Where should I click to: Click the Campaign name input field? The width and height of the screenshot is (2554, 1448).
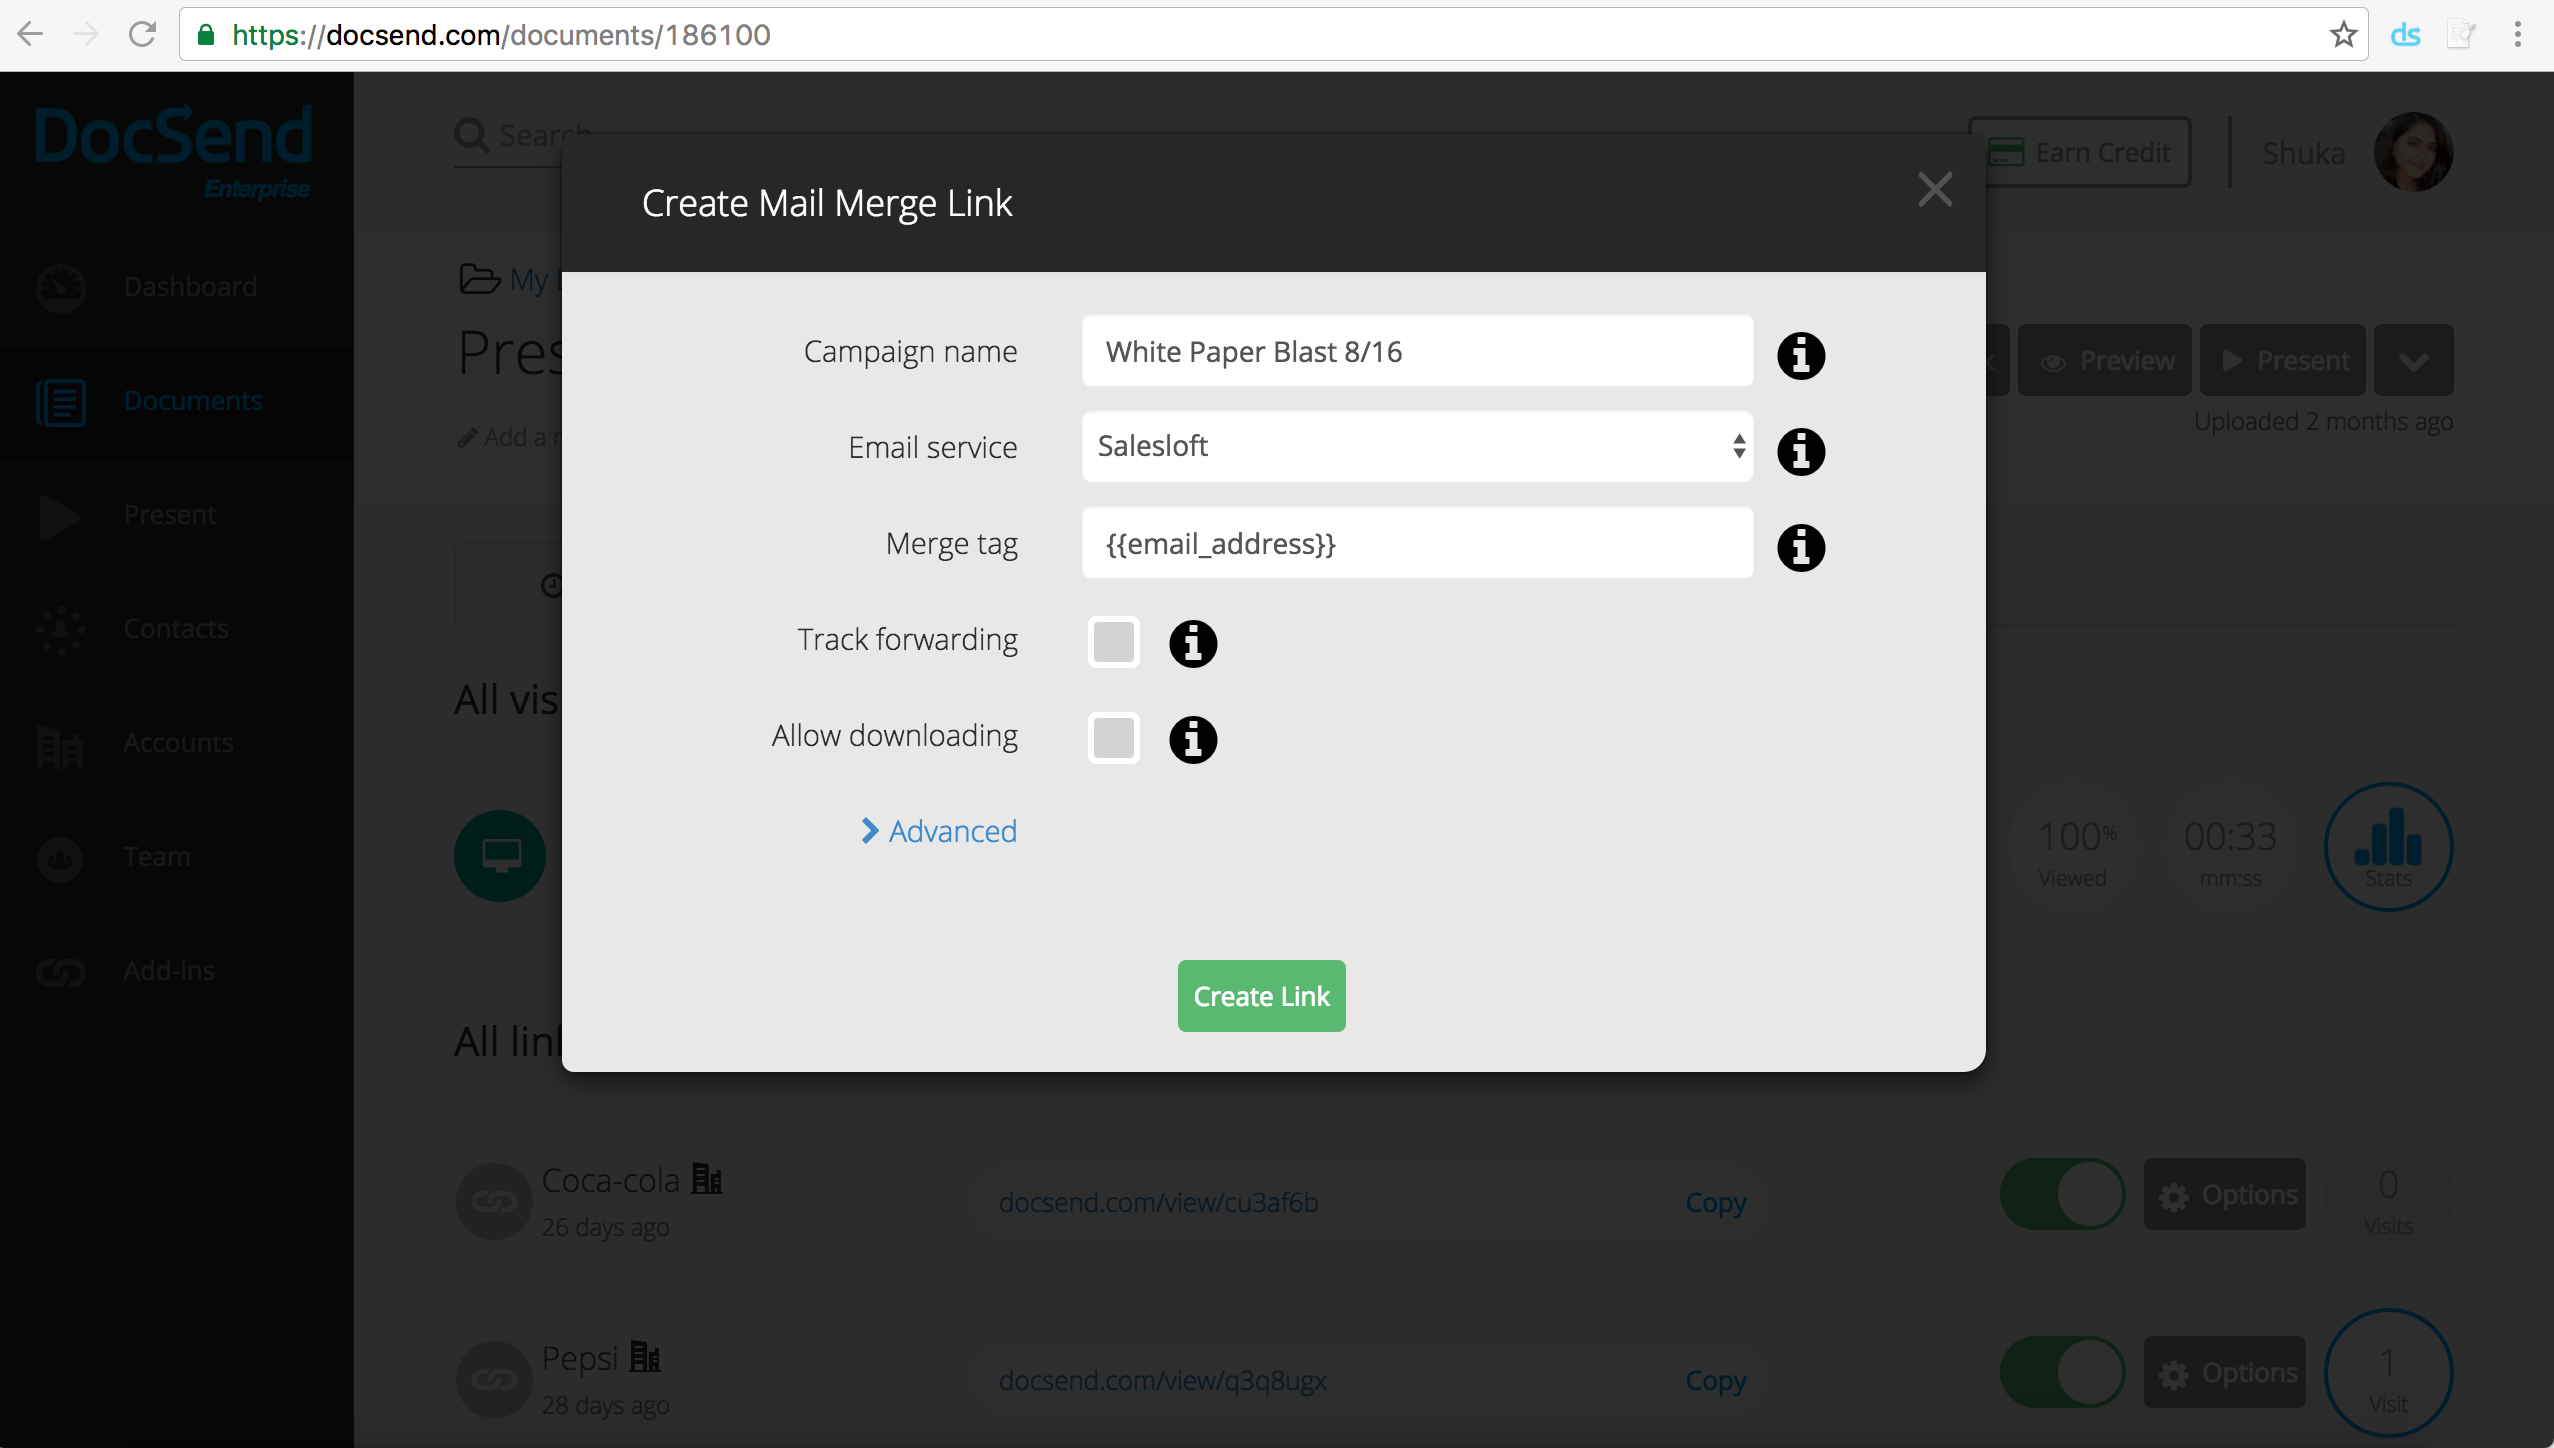pos(1417,351)
